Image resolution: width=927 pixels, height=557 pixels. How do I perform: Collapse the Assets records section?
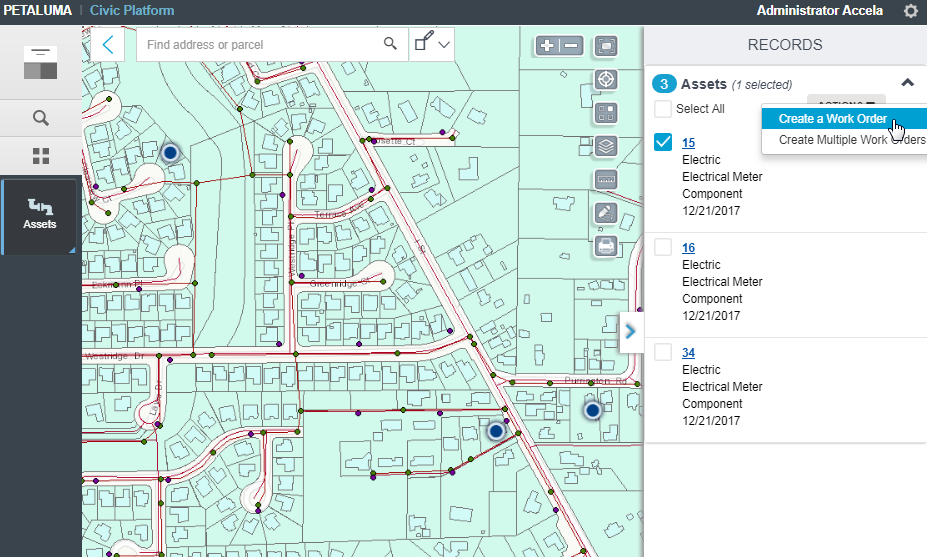tap(907, 83)
